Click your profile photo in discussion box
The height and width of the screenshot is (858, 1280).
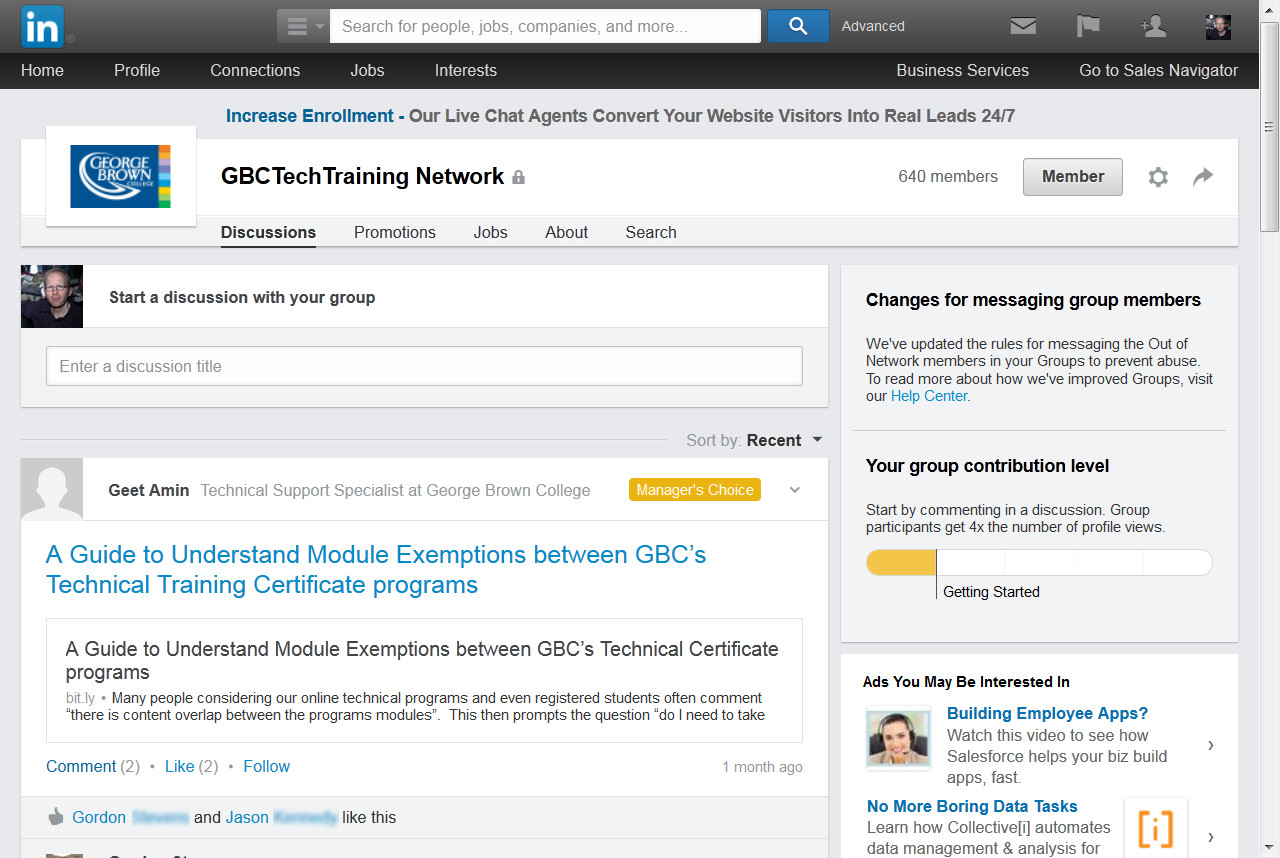52,297
